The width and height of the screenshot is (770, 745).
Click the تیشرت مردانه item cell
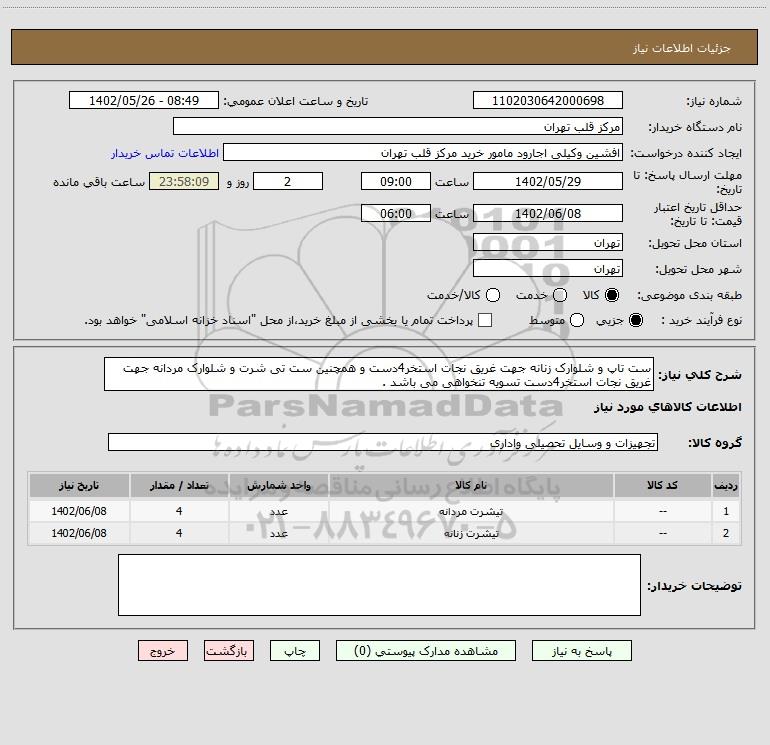click(x=470, y=511)
